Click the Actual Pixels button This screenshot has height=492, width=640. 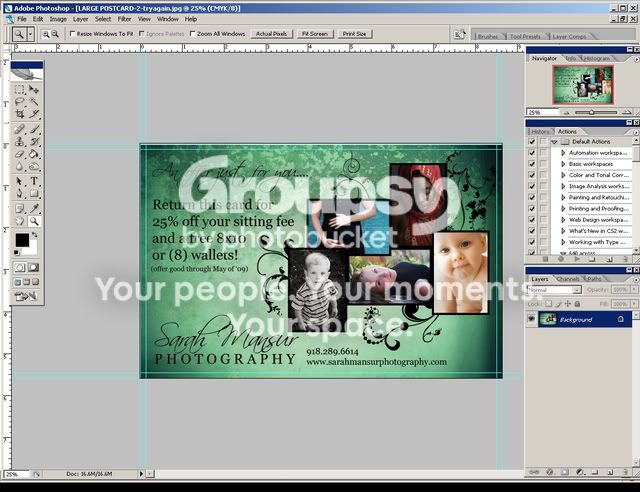coord(271,34)
